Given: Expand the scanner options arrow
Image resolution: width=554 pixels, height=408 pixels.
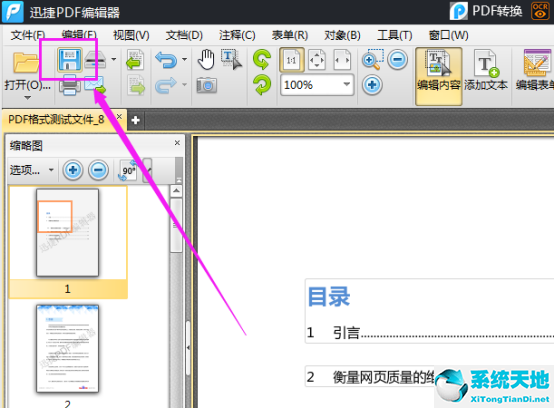Looking at the screenshot, I should (114, 59).
